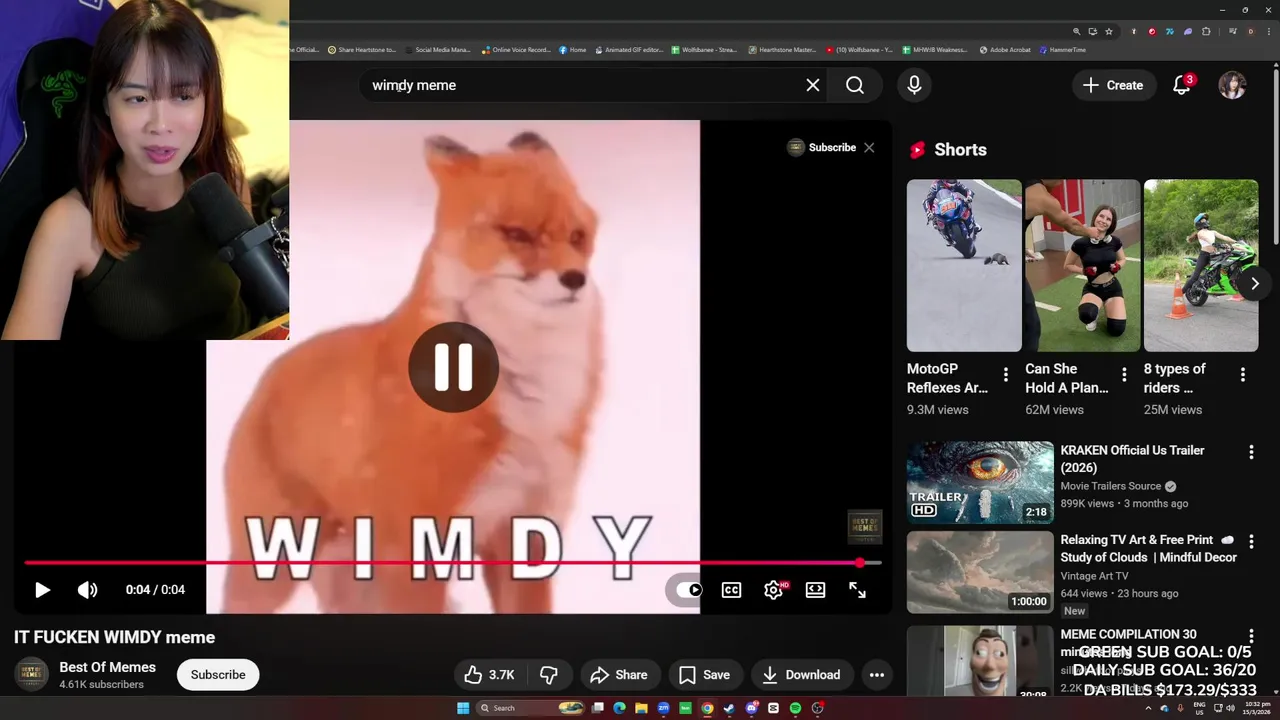
Task: Open the 8 types of riders short
Action: click(1200, 265)
